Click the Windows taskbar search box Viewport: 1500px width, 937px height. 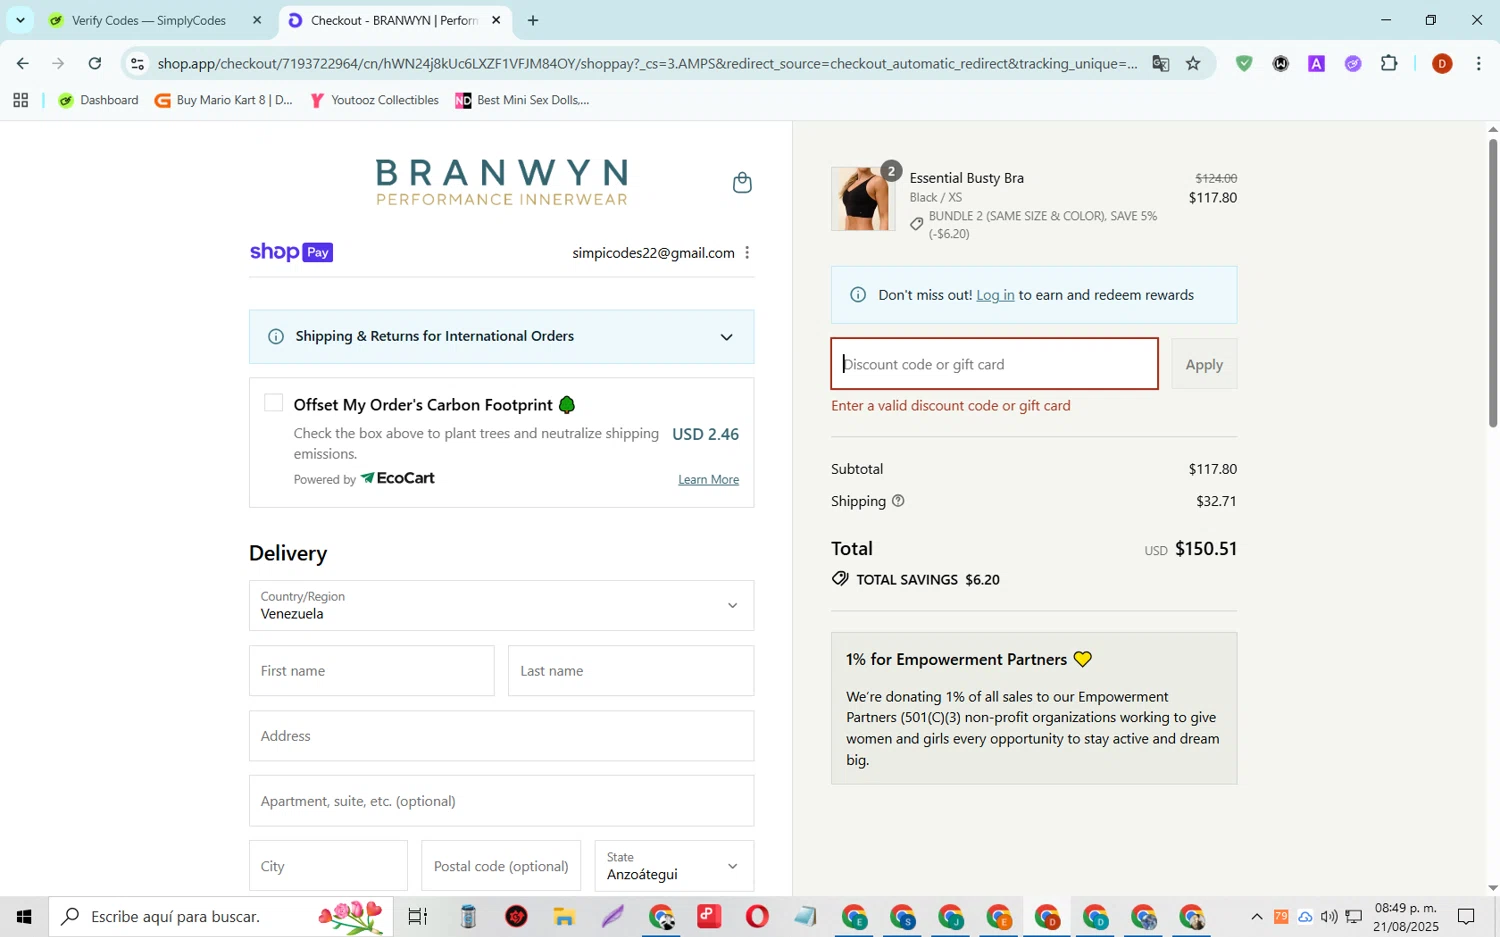tap(221, 916)
